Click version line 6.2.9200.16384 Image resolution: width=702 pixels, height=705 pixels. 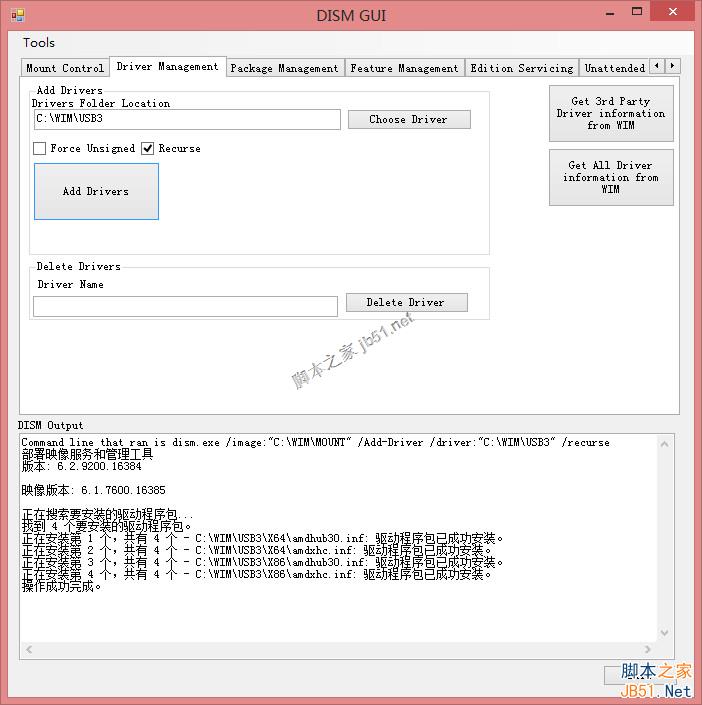81,466
